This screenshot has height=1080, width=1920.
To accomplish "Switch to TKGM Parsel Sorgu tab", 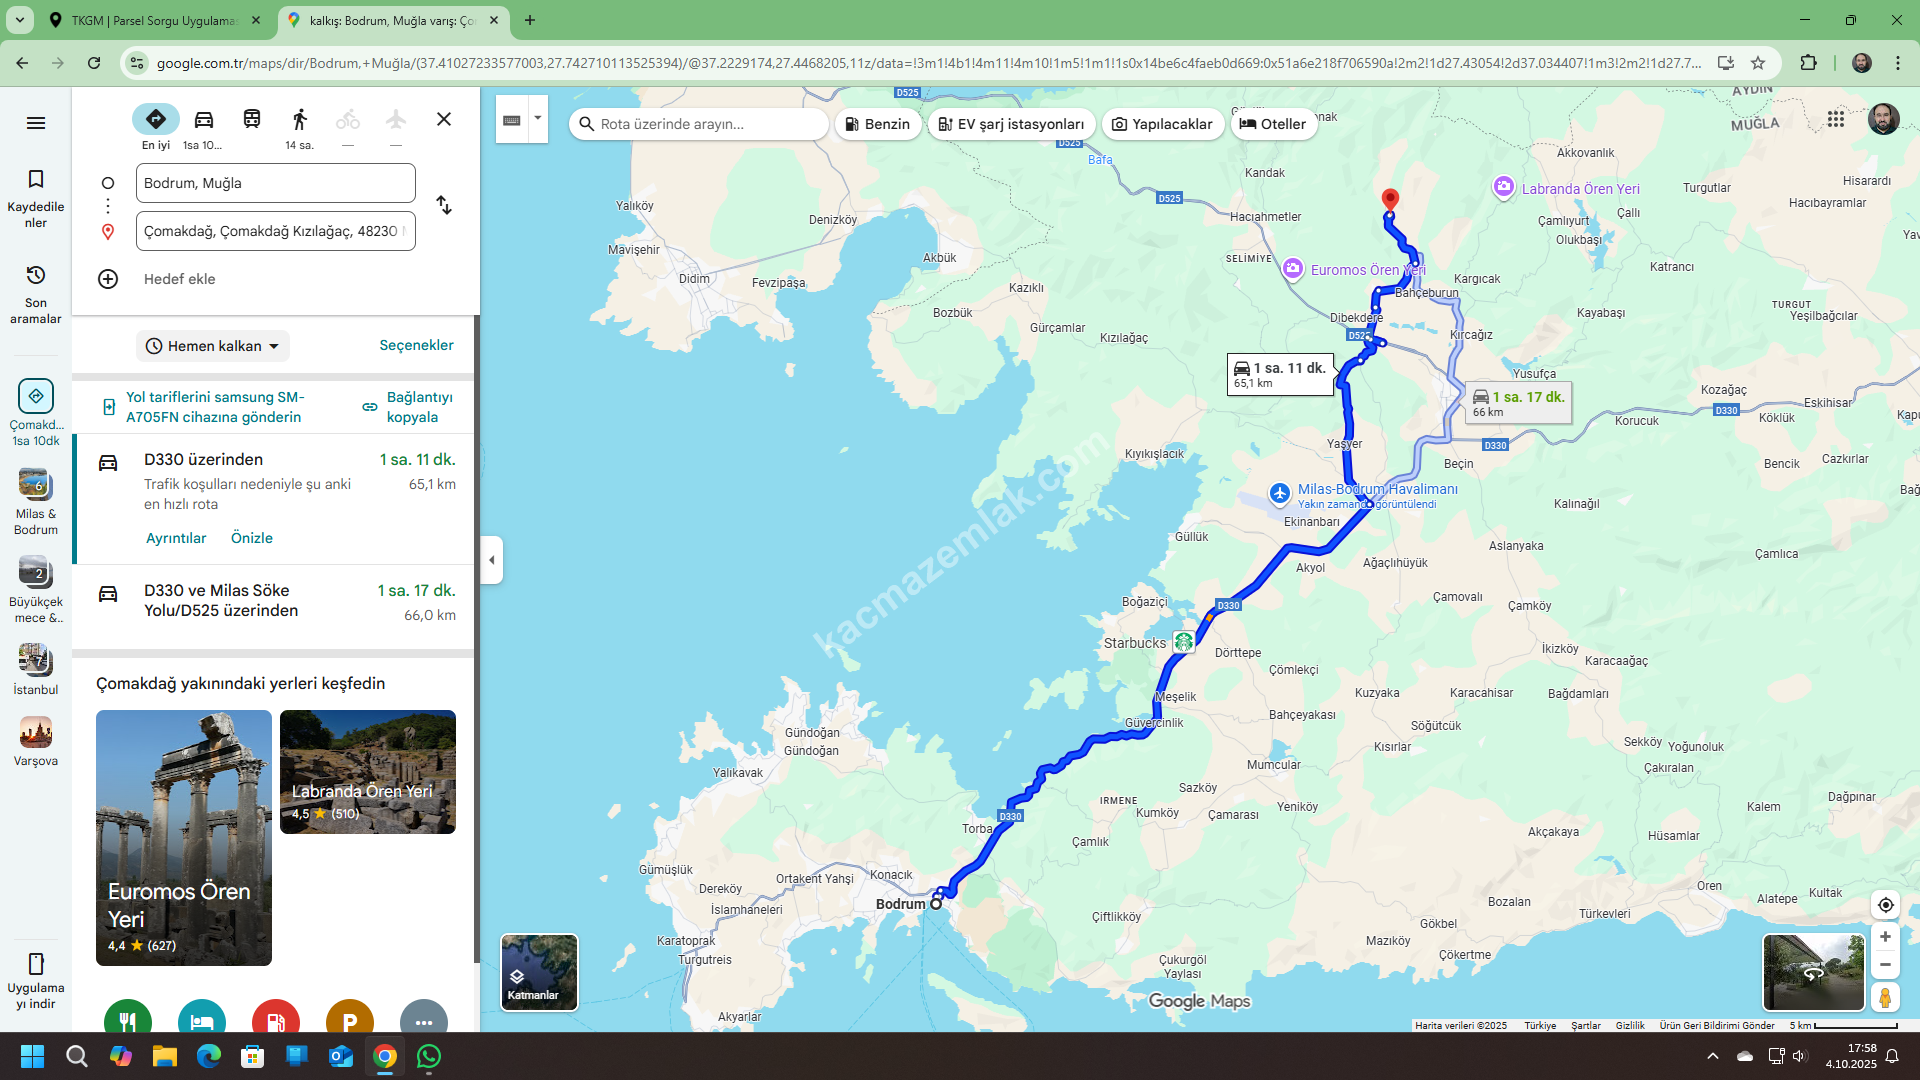I will [155, 20].
